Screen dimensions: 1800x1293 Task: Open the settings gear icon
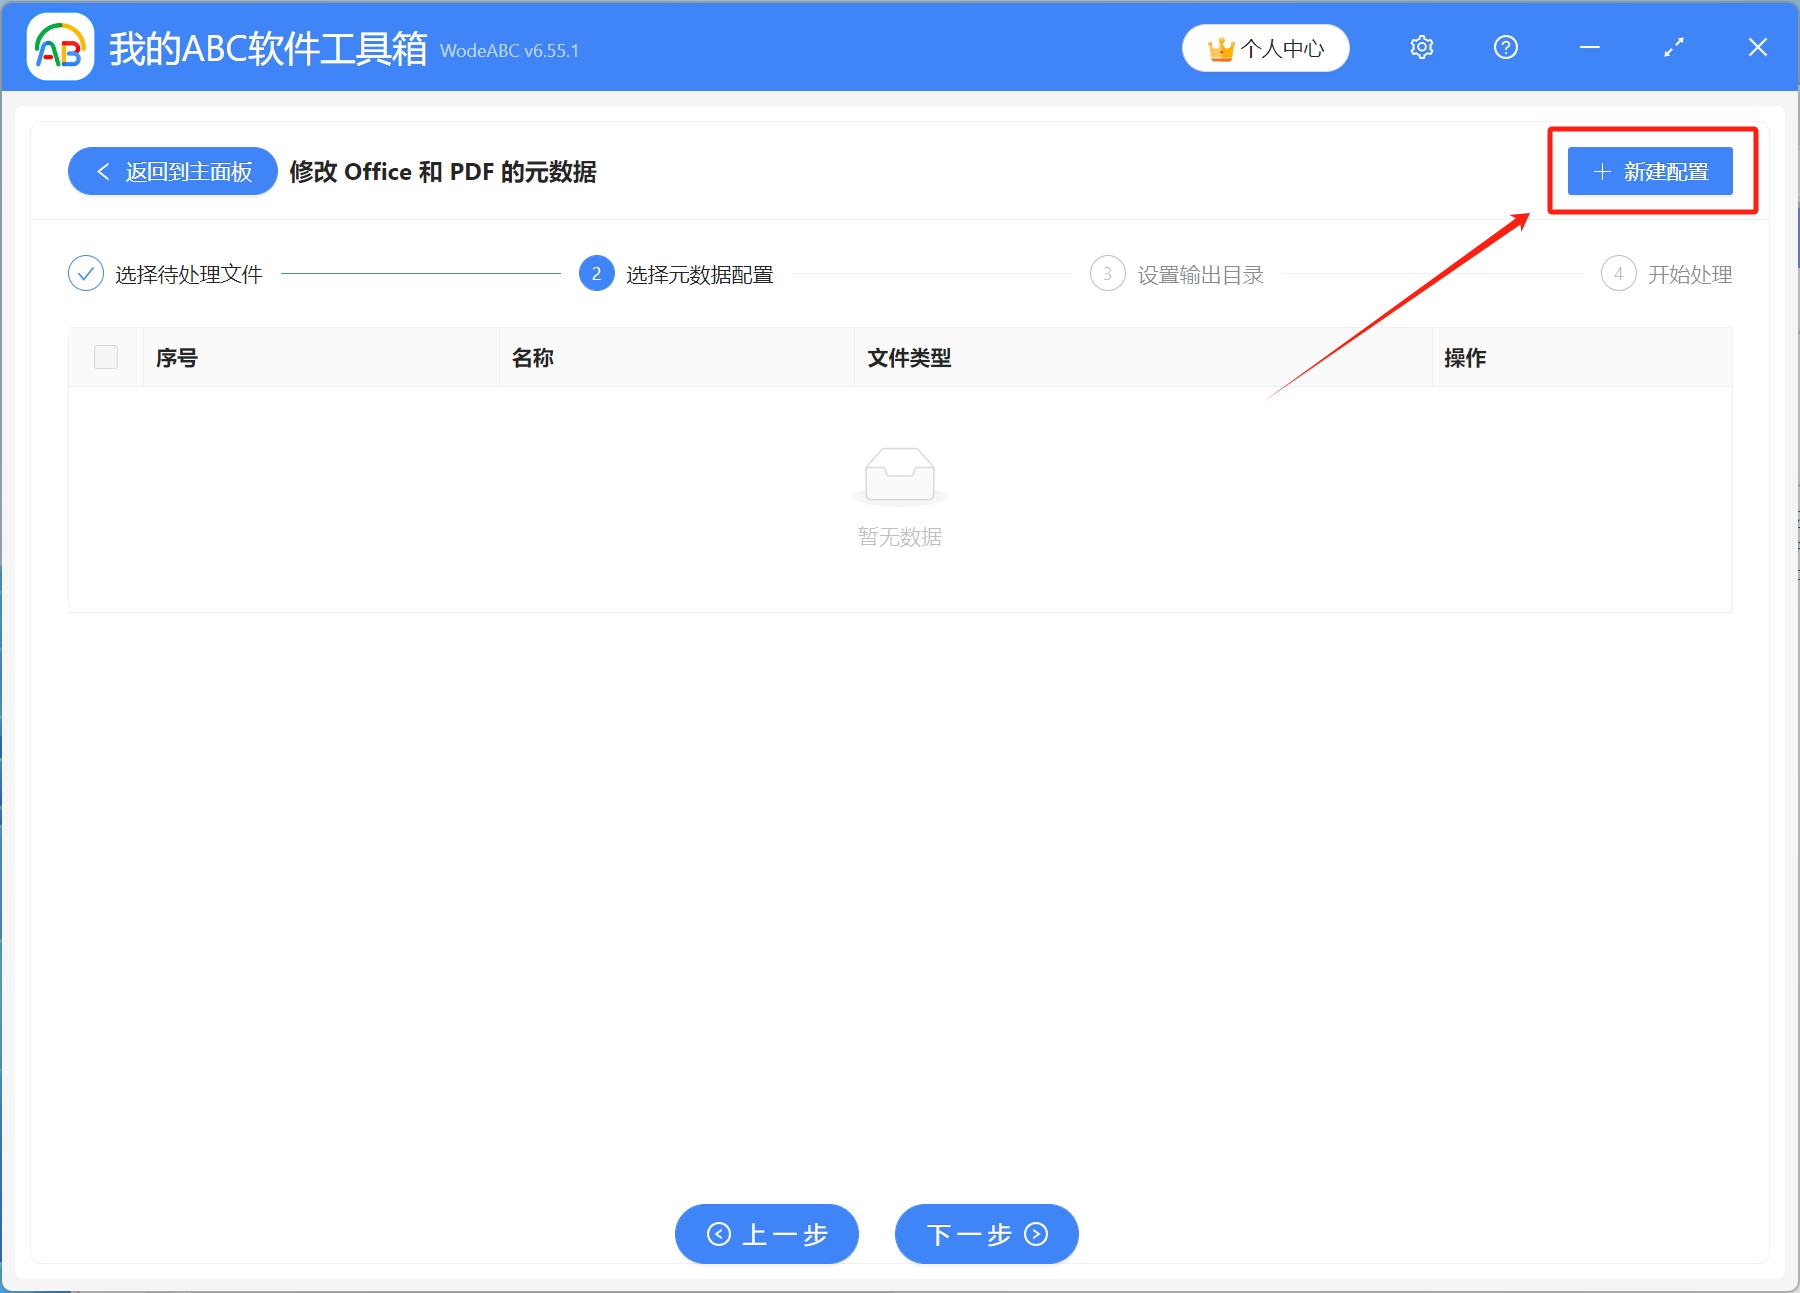(1422, 47)
